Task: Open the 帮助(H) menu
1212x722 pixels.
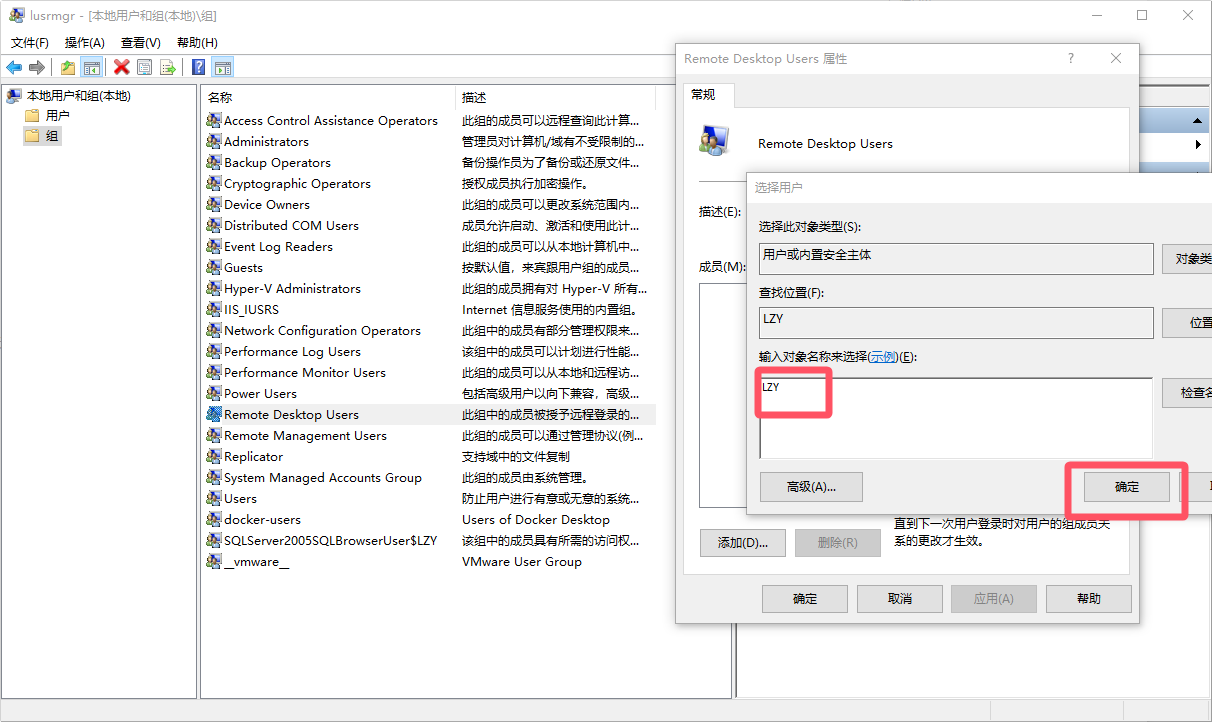Action: pos(197,43)
